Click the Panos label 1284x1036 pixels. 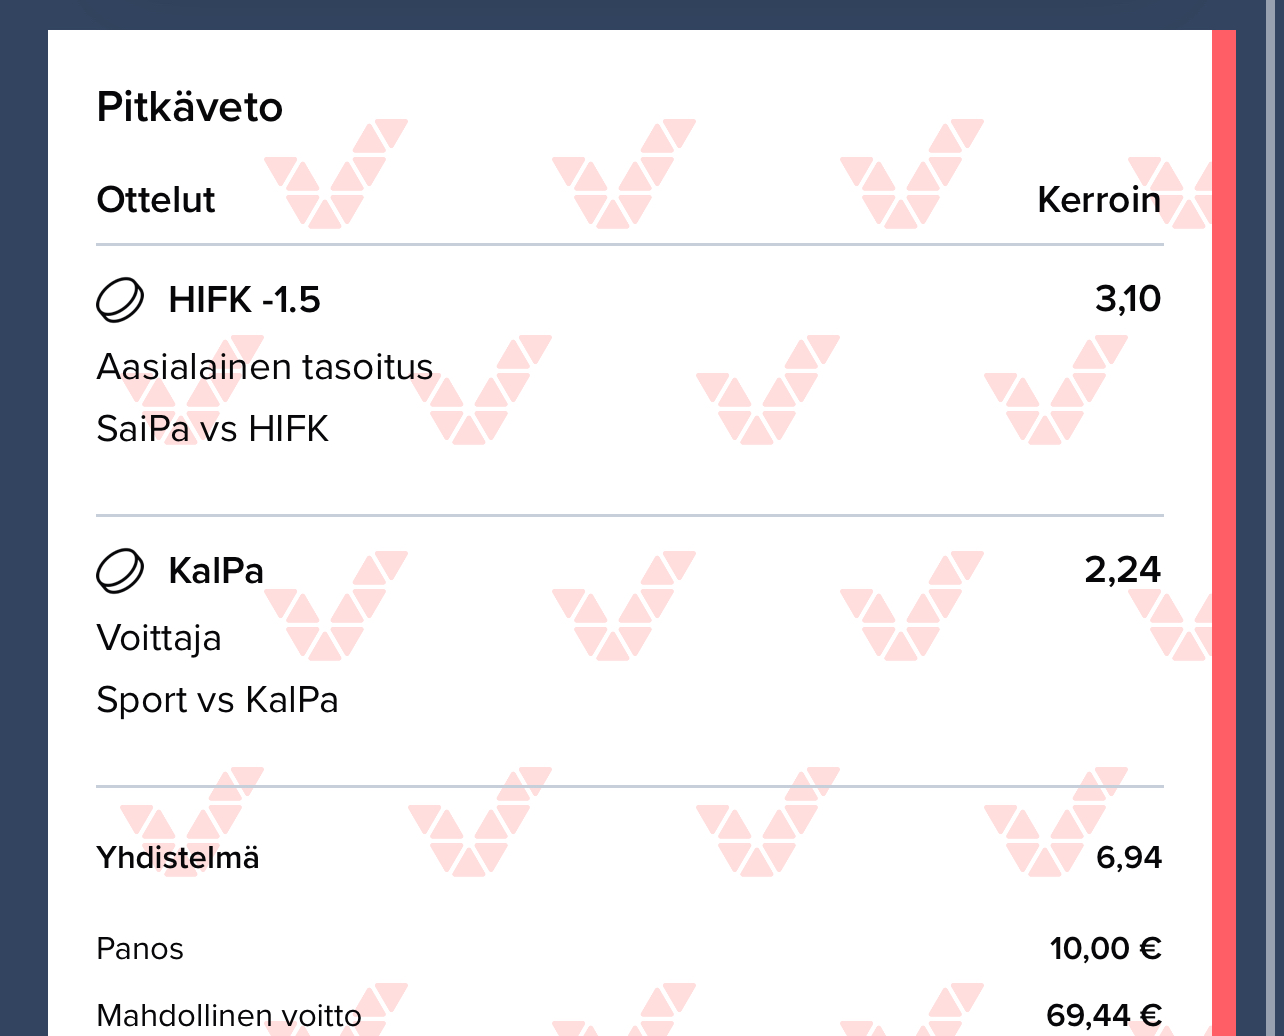(140, 948)
